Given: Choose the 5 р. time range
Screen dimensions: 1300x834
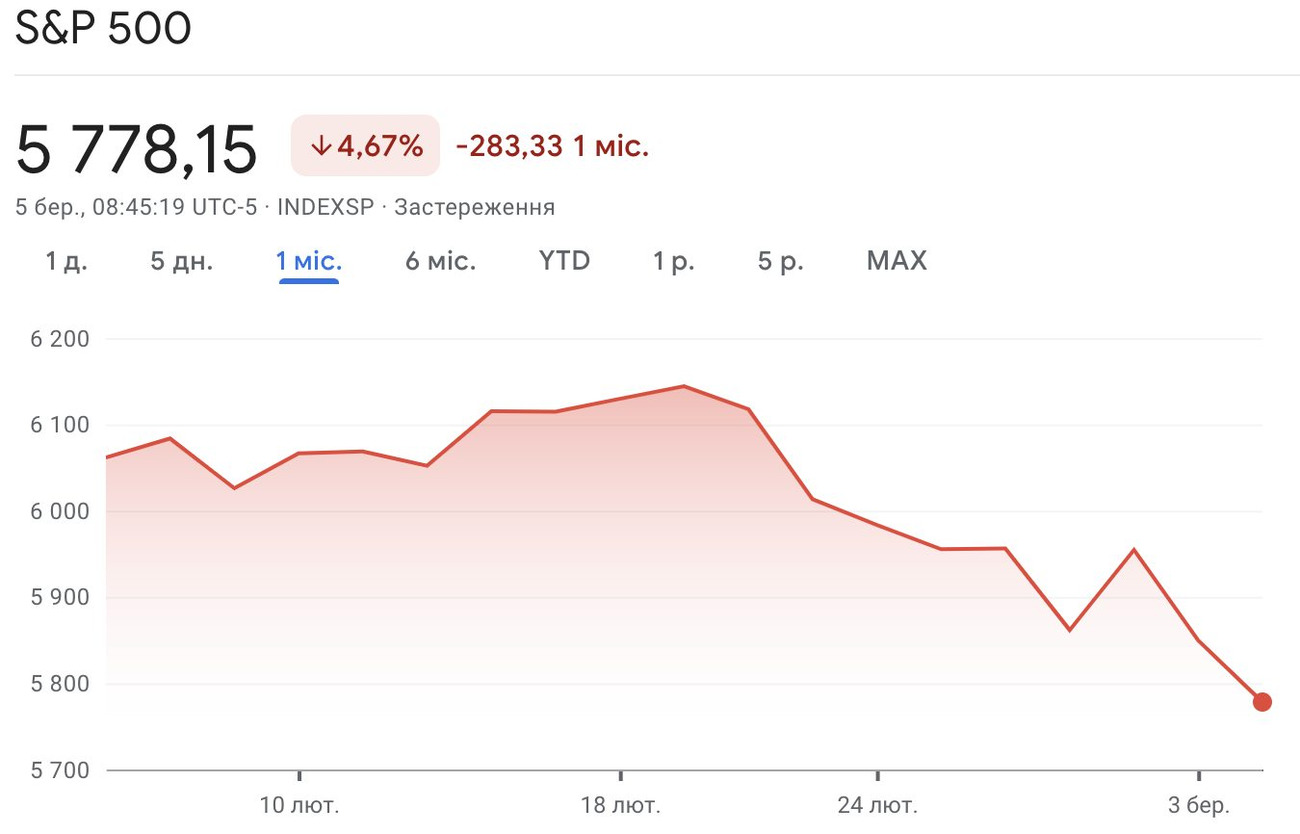Looking at the screenshot, I should coord(780,262).
